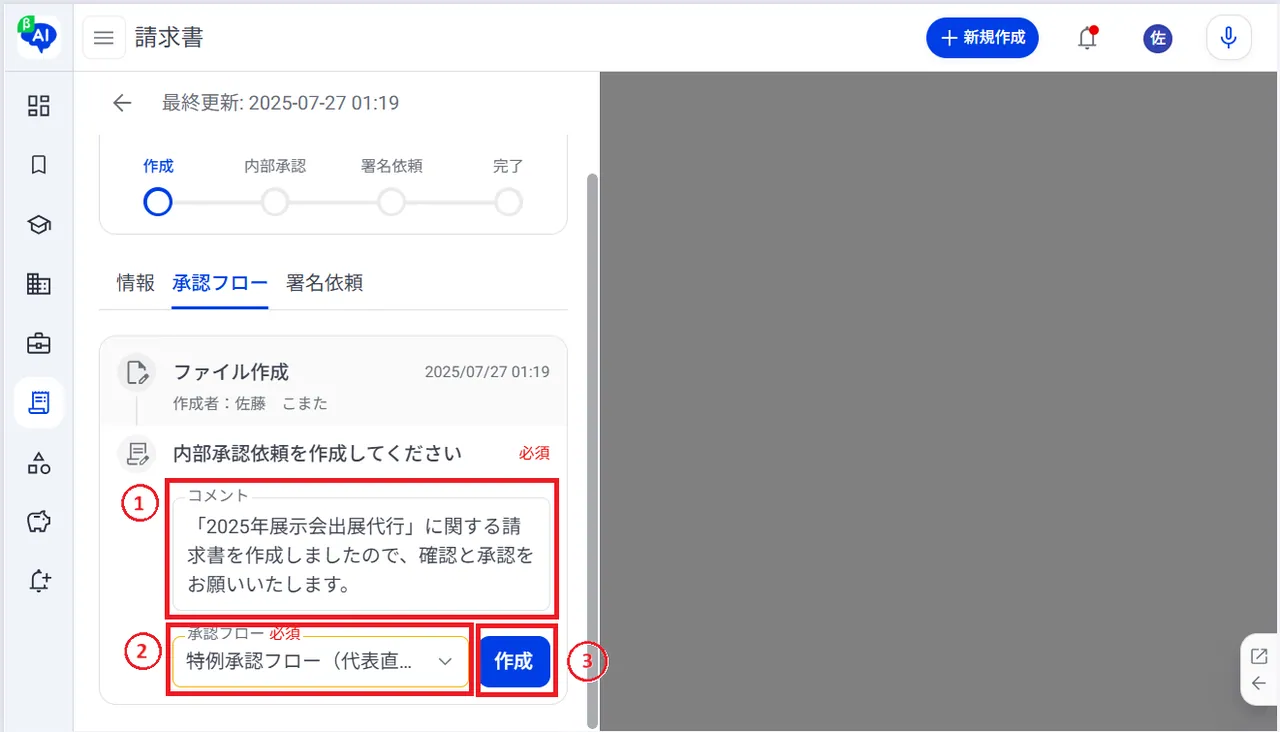1280x732 pixels.
Task: Click the collapse arrow at right edge
Action: (1259, 684)
